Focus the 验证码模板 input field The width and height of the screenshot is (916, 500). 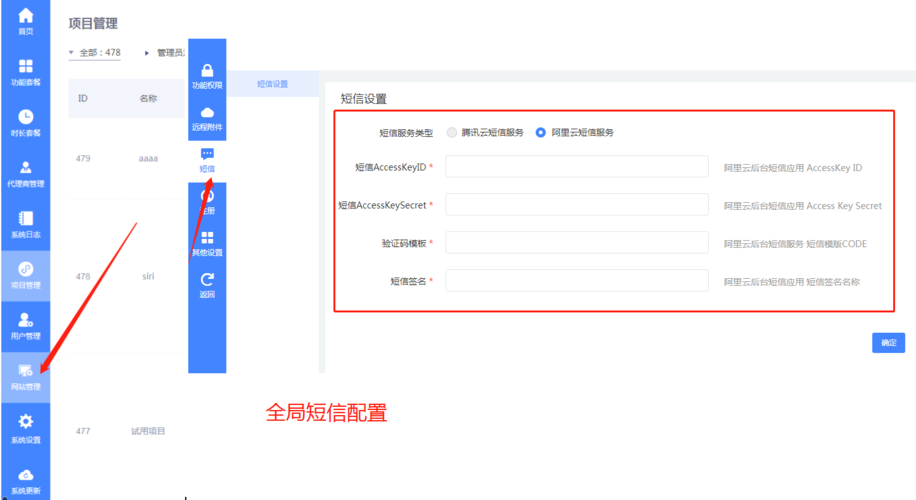(577, 242)
